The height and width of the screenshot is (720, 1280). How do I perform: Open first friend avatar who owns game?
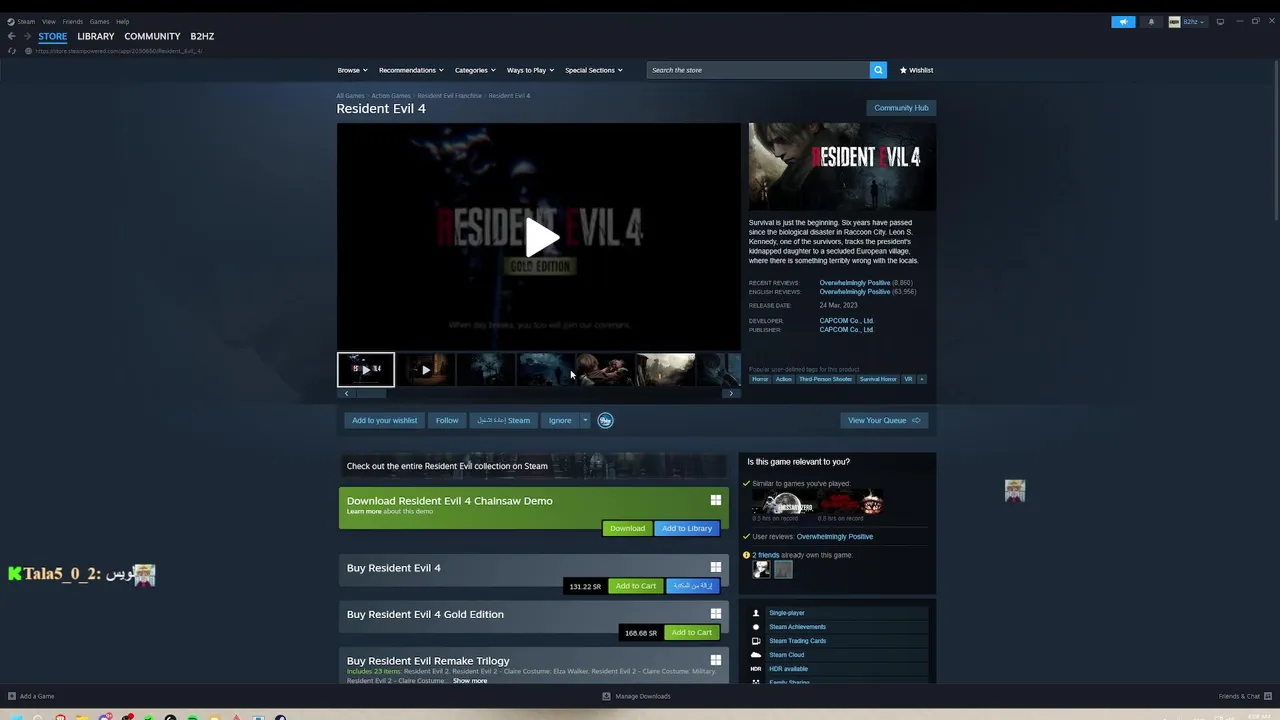[762, 570]
